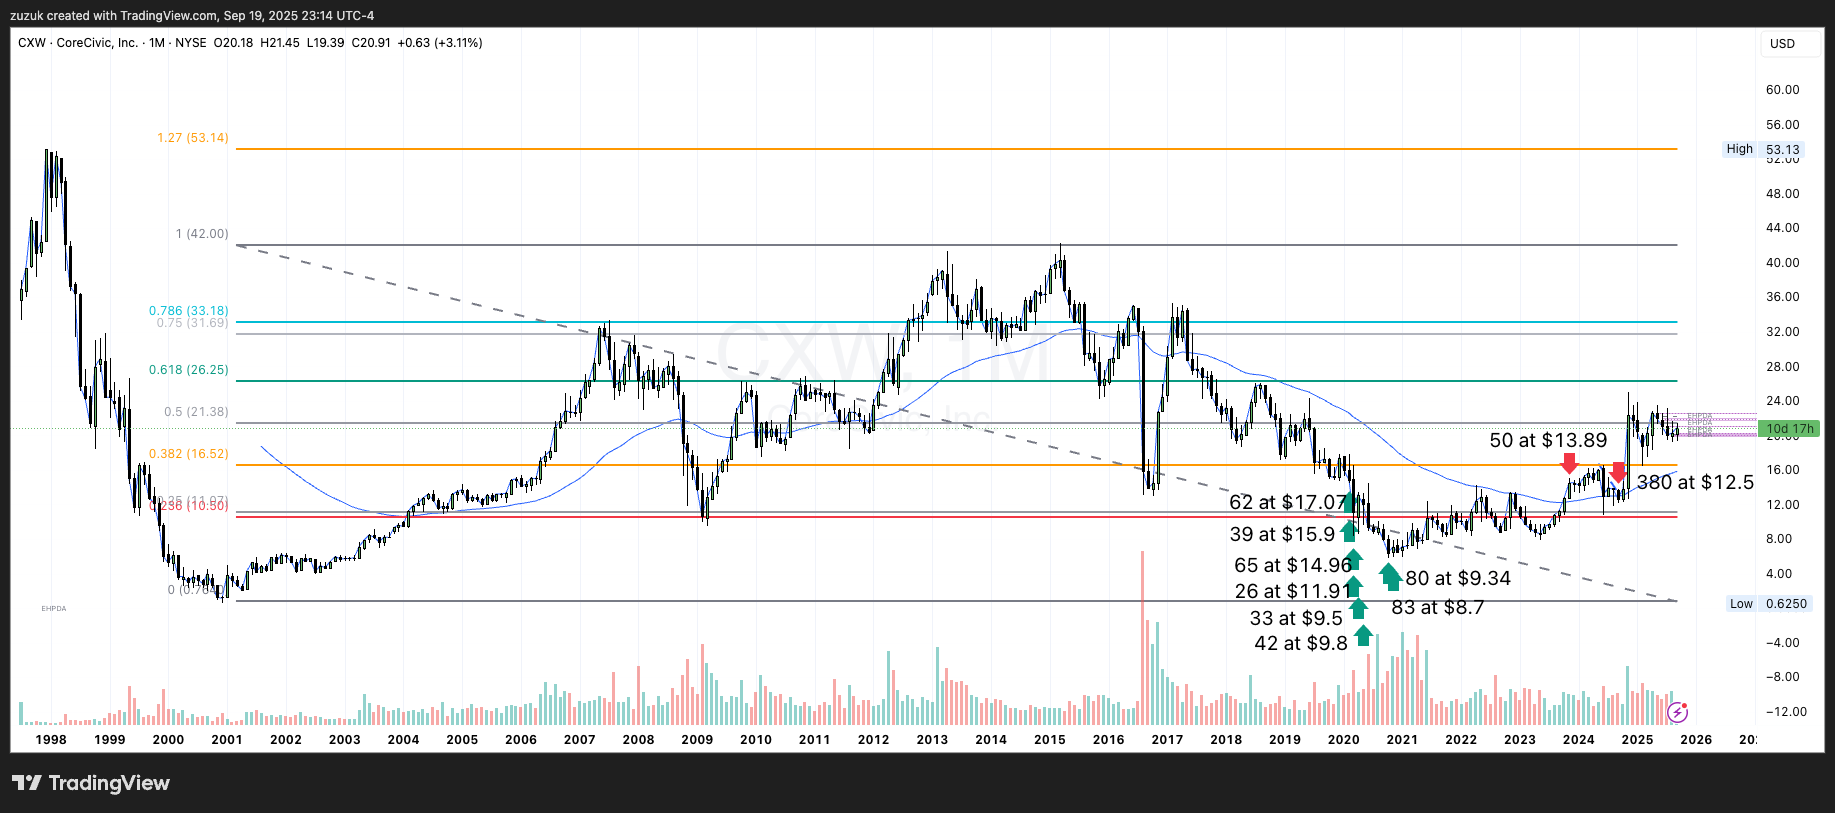Select the 1.27 (53.14) Fibonacci level label
1835x813 pixels.
192,138
